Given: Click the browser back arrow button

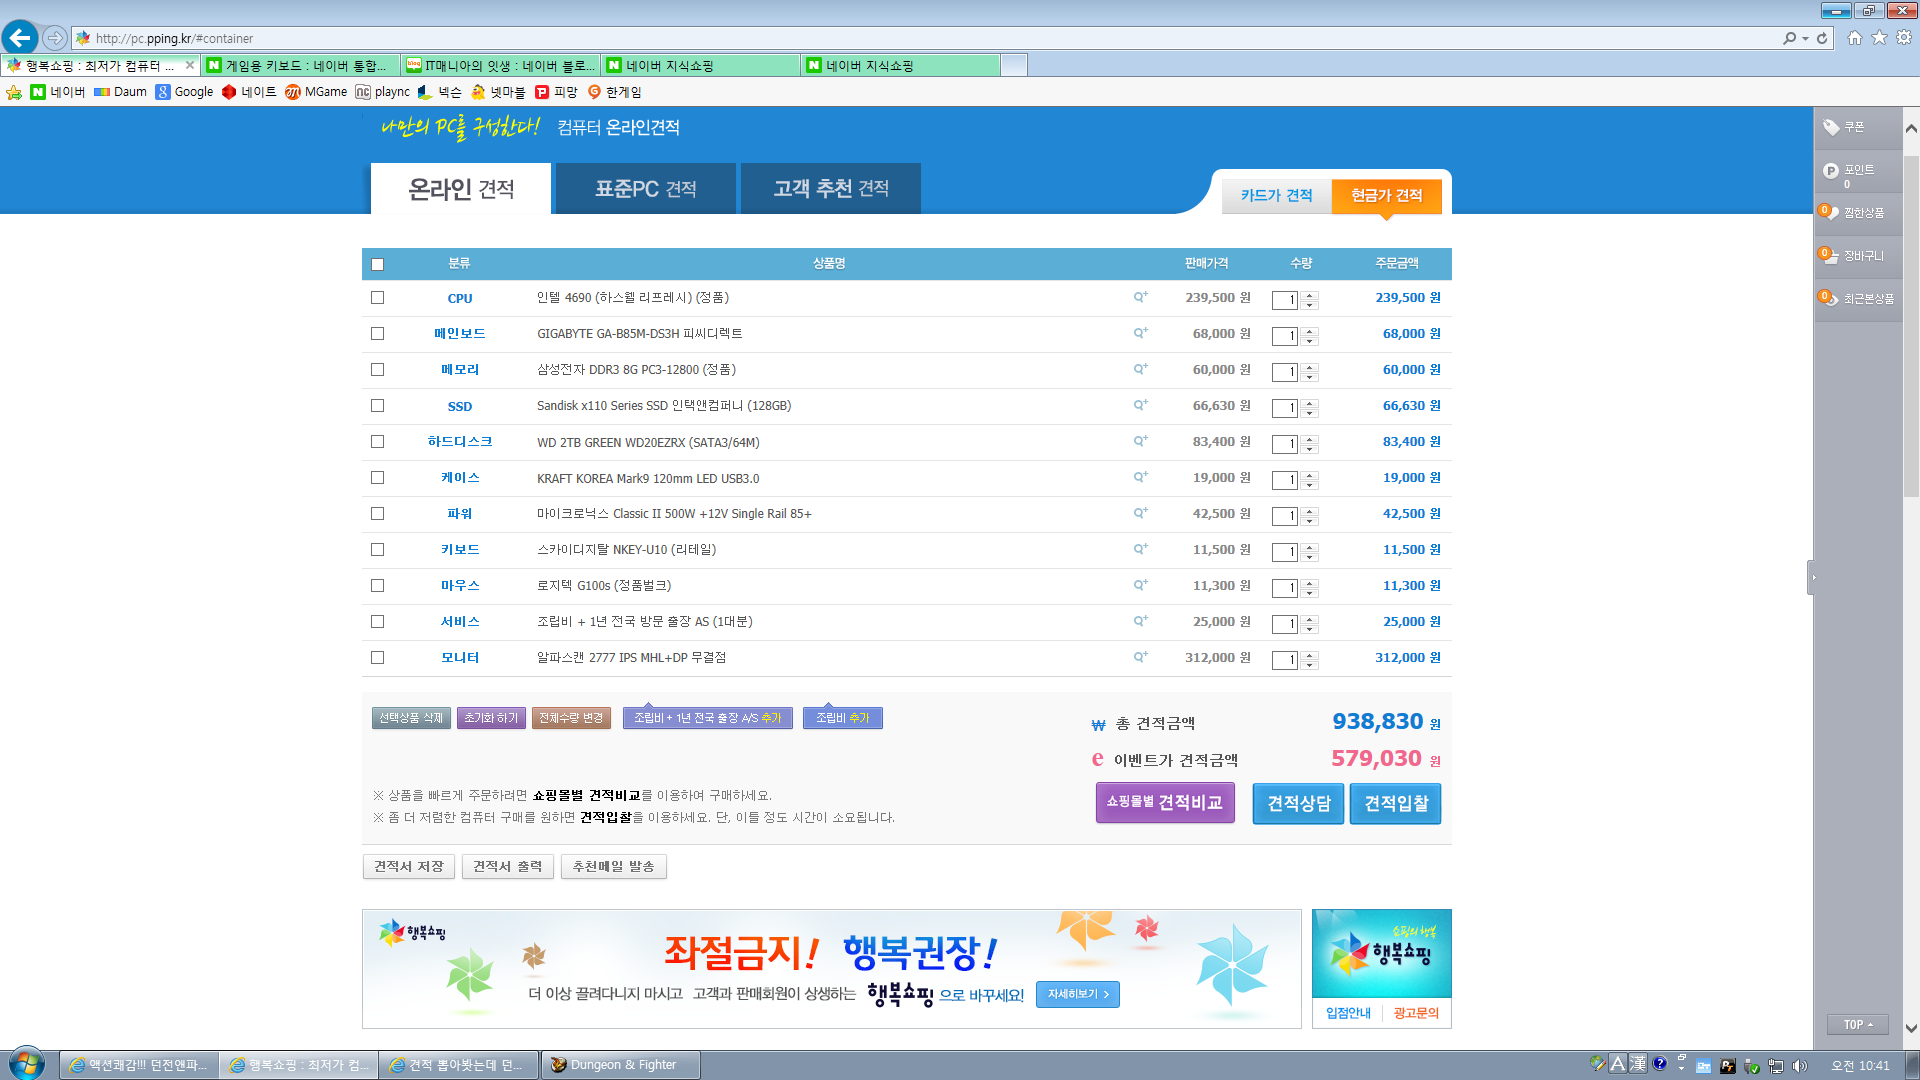Looking at the screenshot, I should (20, 38).
